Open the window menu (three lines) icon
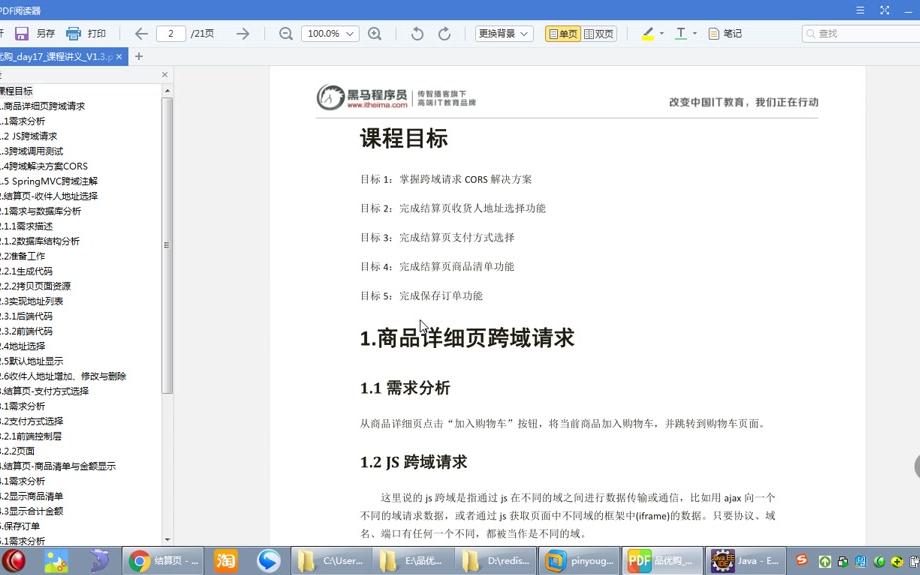 coord(860,10)
